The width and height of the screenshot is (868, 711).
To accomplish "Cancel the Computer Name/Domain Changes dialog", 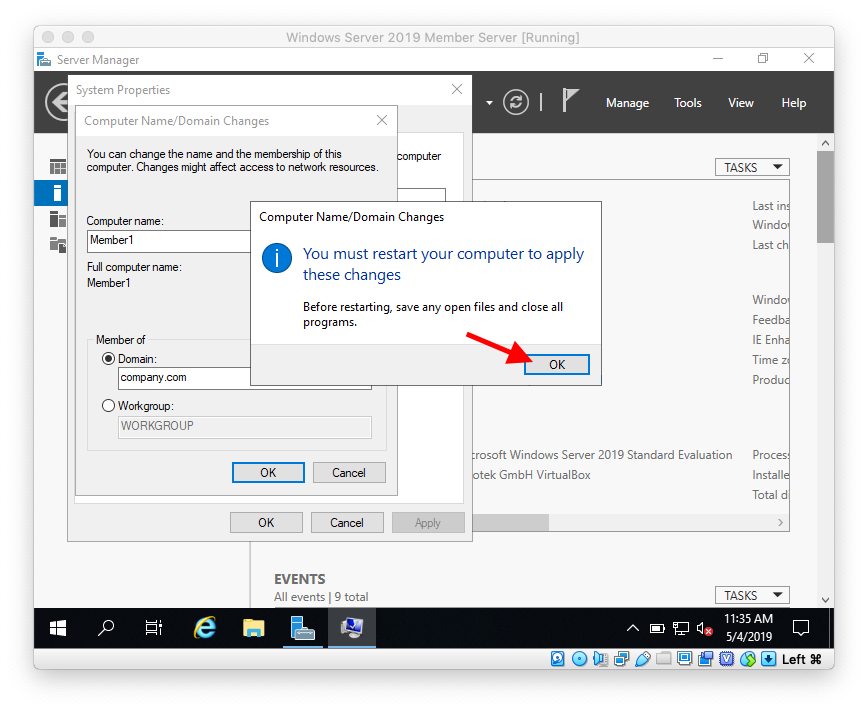I will tap(349, 471).
